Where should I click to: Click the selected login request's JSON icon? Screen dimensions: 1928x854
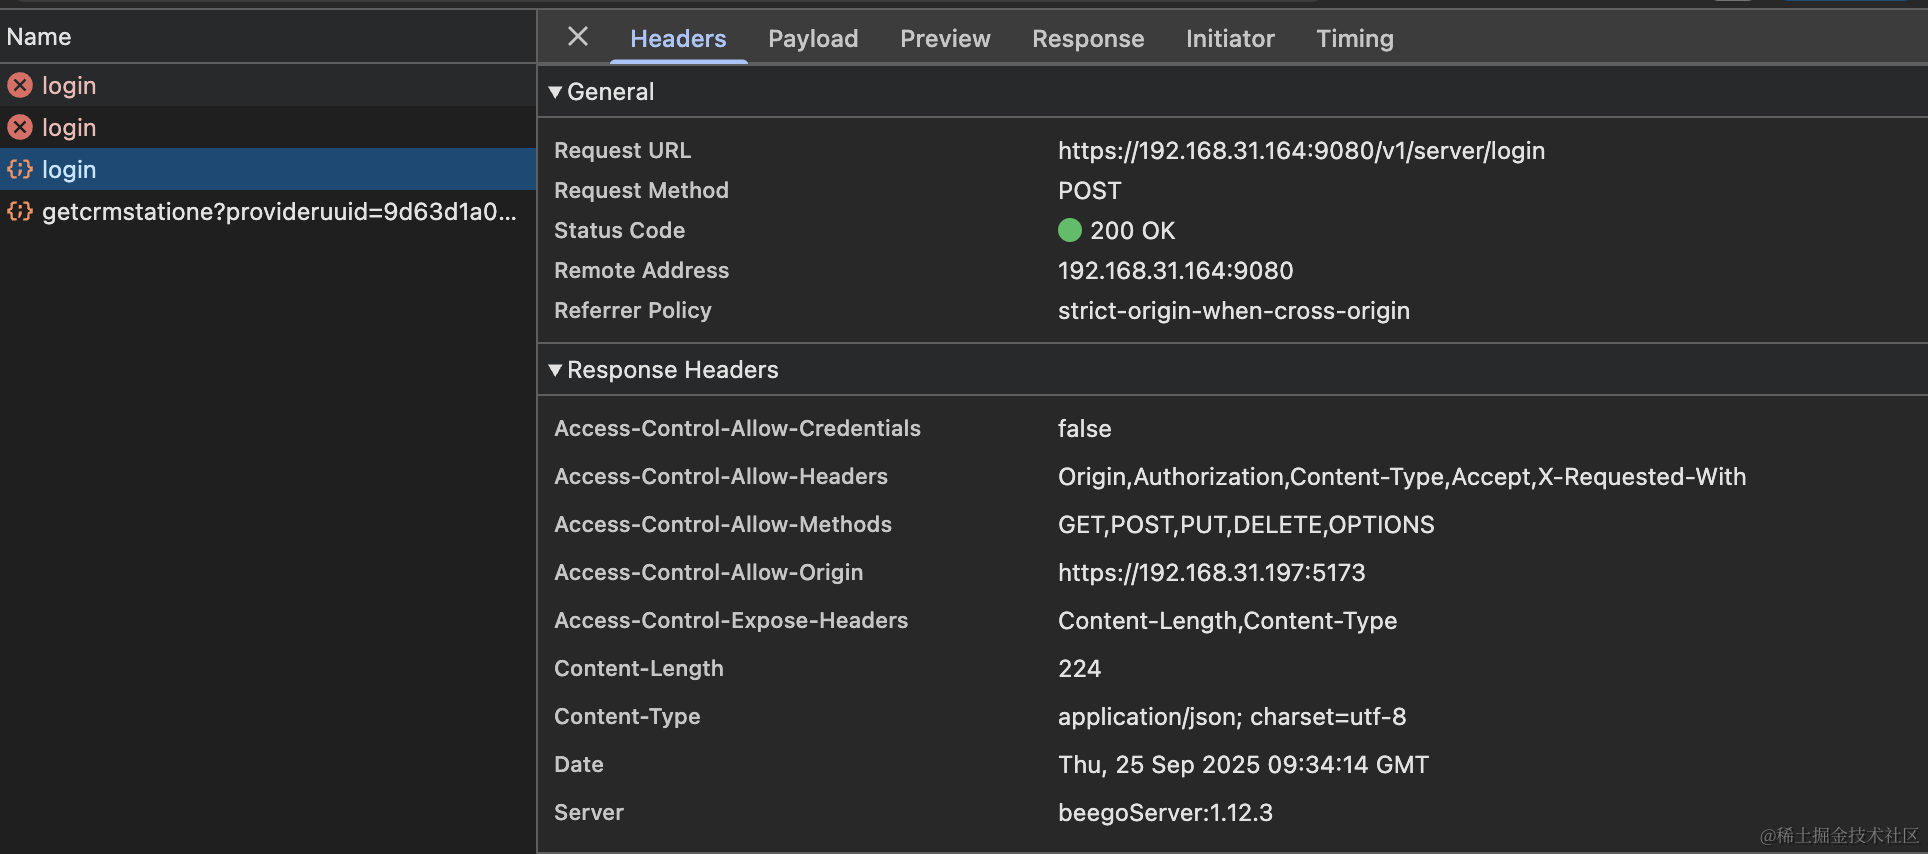coord(20,170)
